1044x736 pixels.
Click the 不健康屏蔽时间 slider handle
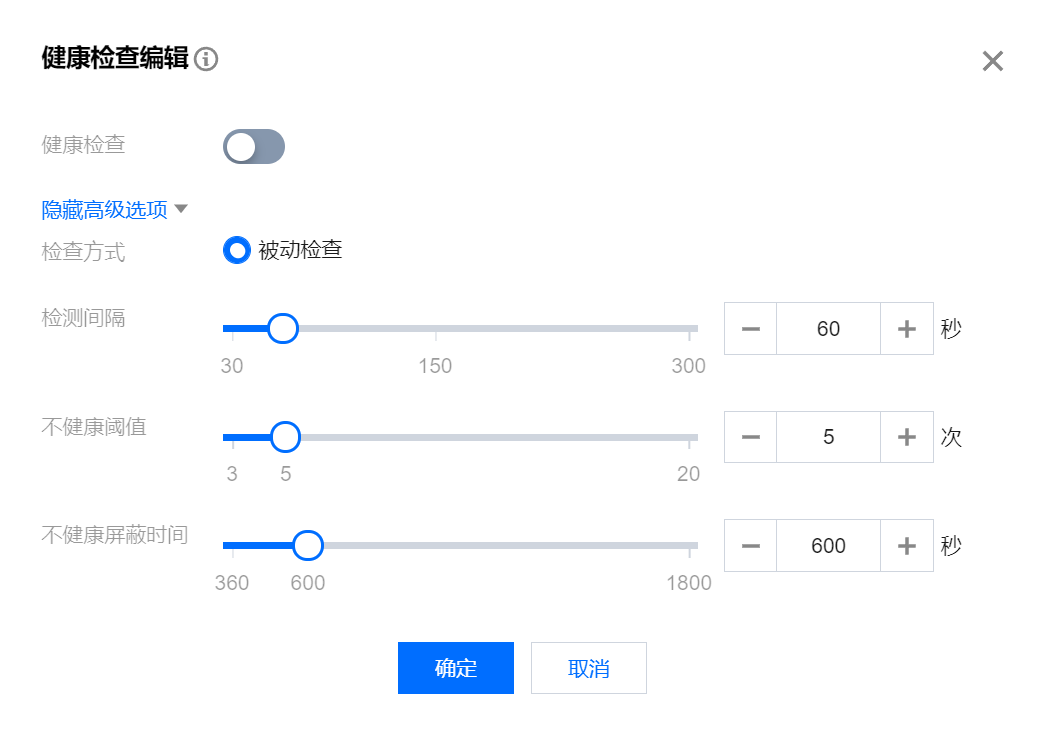(x=308, y=546)
